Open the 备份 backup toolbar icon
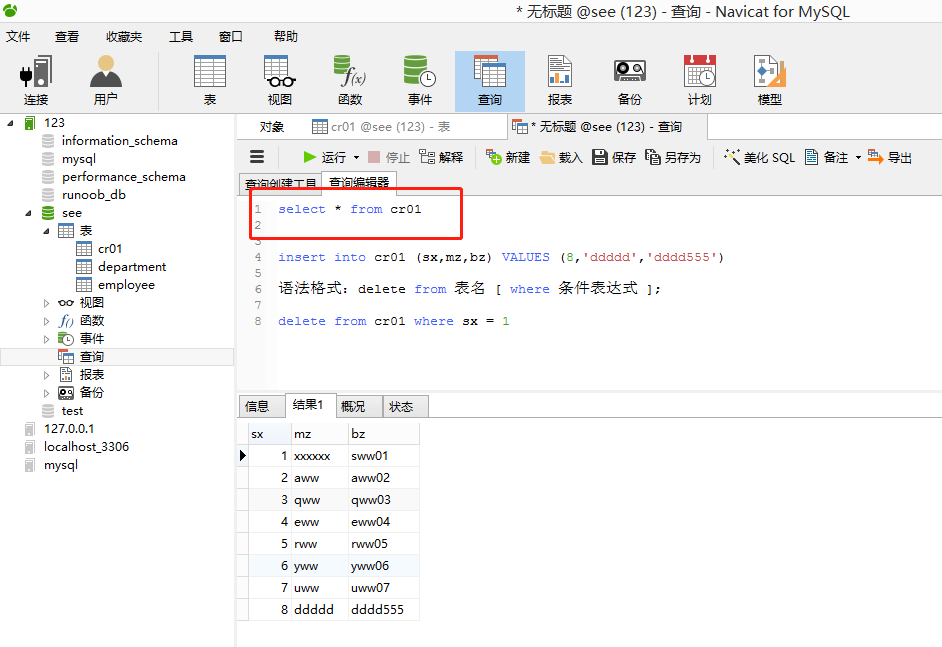This screenshot has width=942, height=647. (x=630, y=81)
